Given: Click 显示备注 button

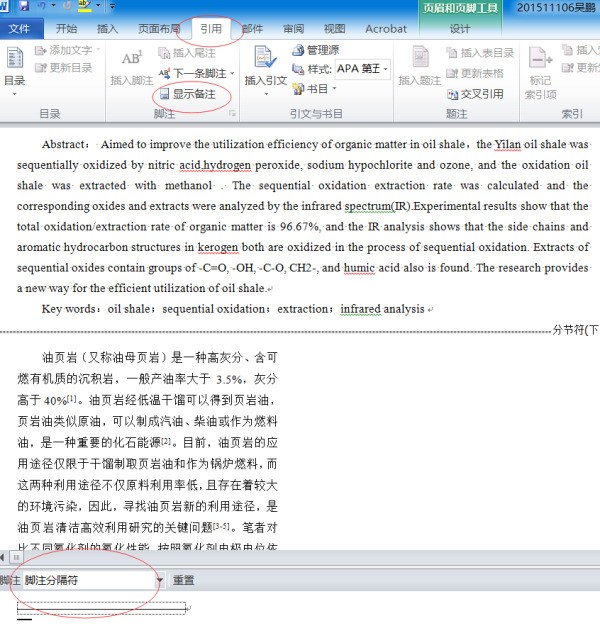Looking at the screenshot, I should point(188,94).
